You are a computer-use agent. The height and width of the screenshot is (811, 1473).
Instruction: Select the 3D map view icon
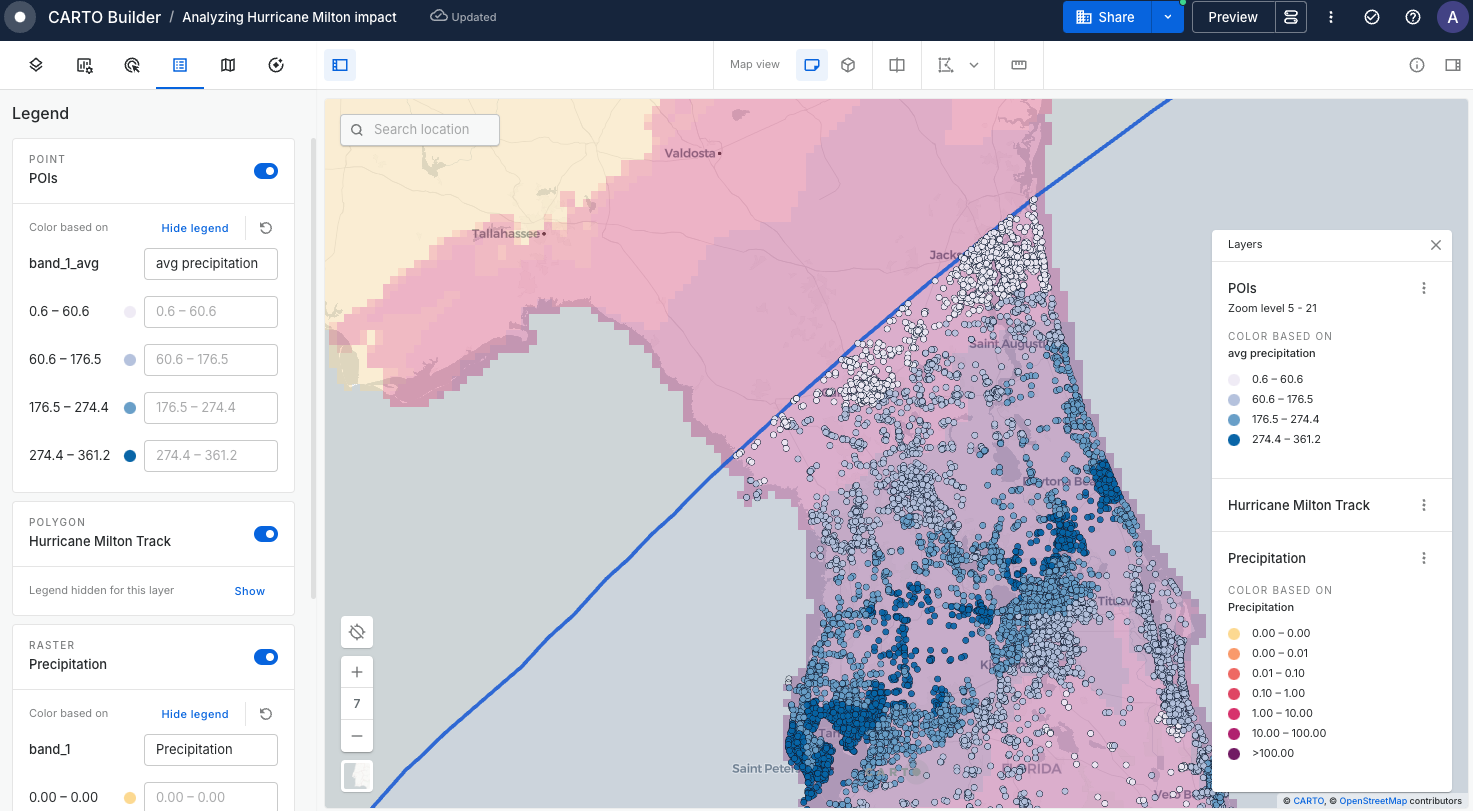[x=848, y=65]
